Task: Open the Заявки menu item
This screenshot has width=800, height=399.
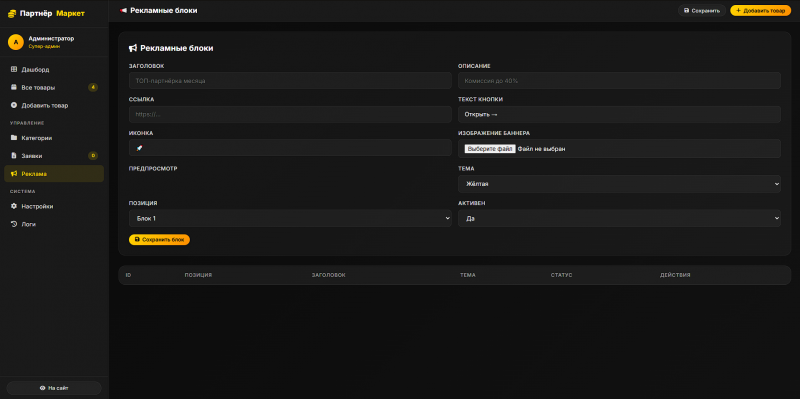Action: [x=54, y=156]
